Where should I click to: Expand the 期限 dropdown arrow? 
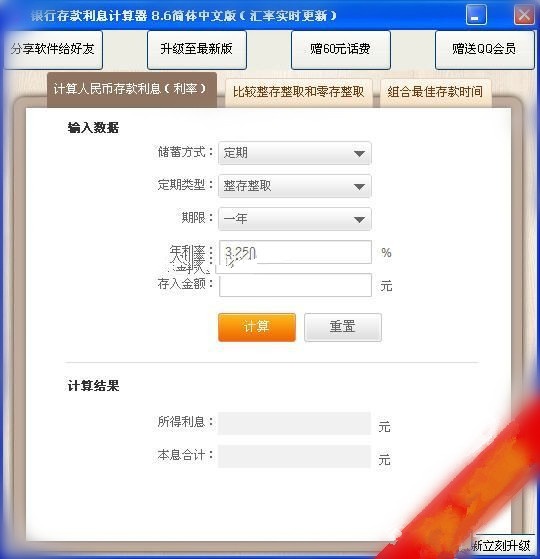(359, 219)
